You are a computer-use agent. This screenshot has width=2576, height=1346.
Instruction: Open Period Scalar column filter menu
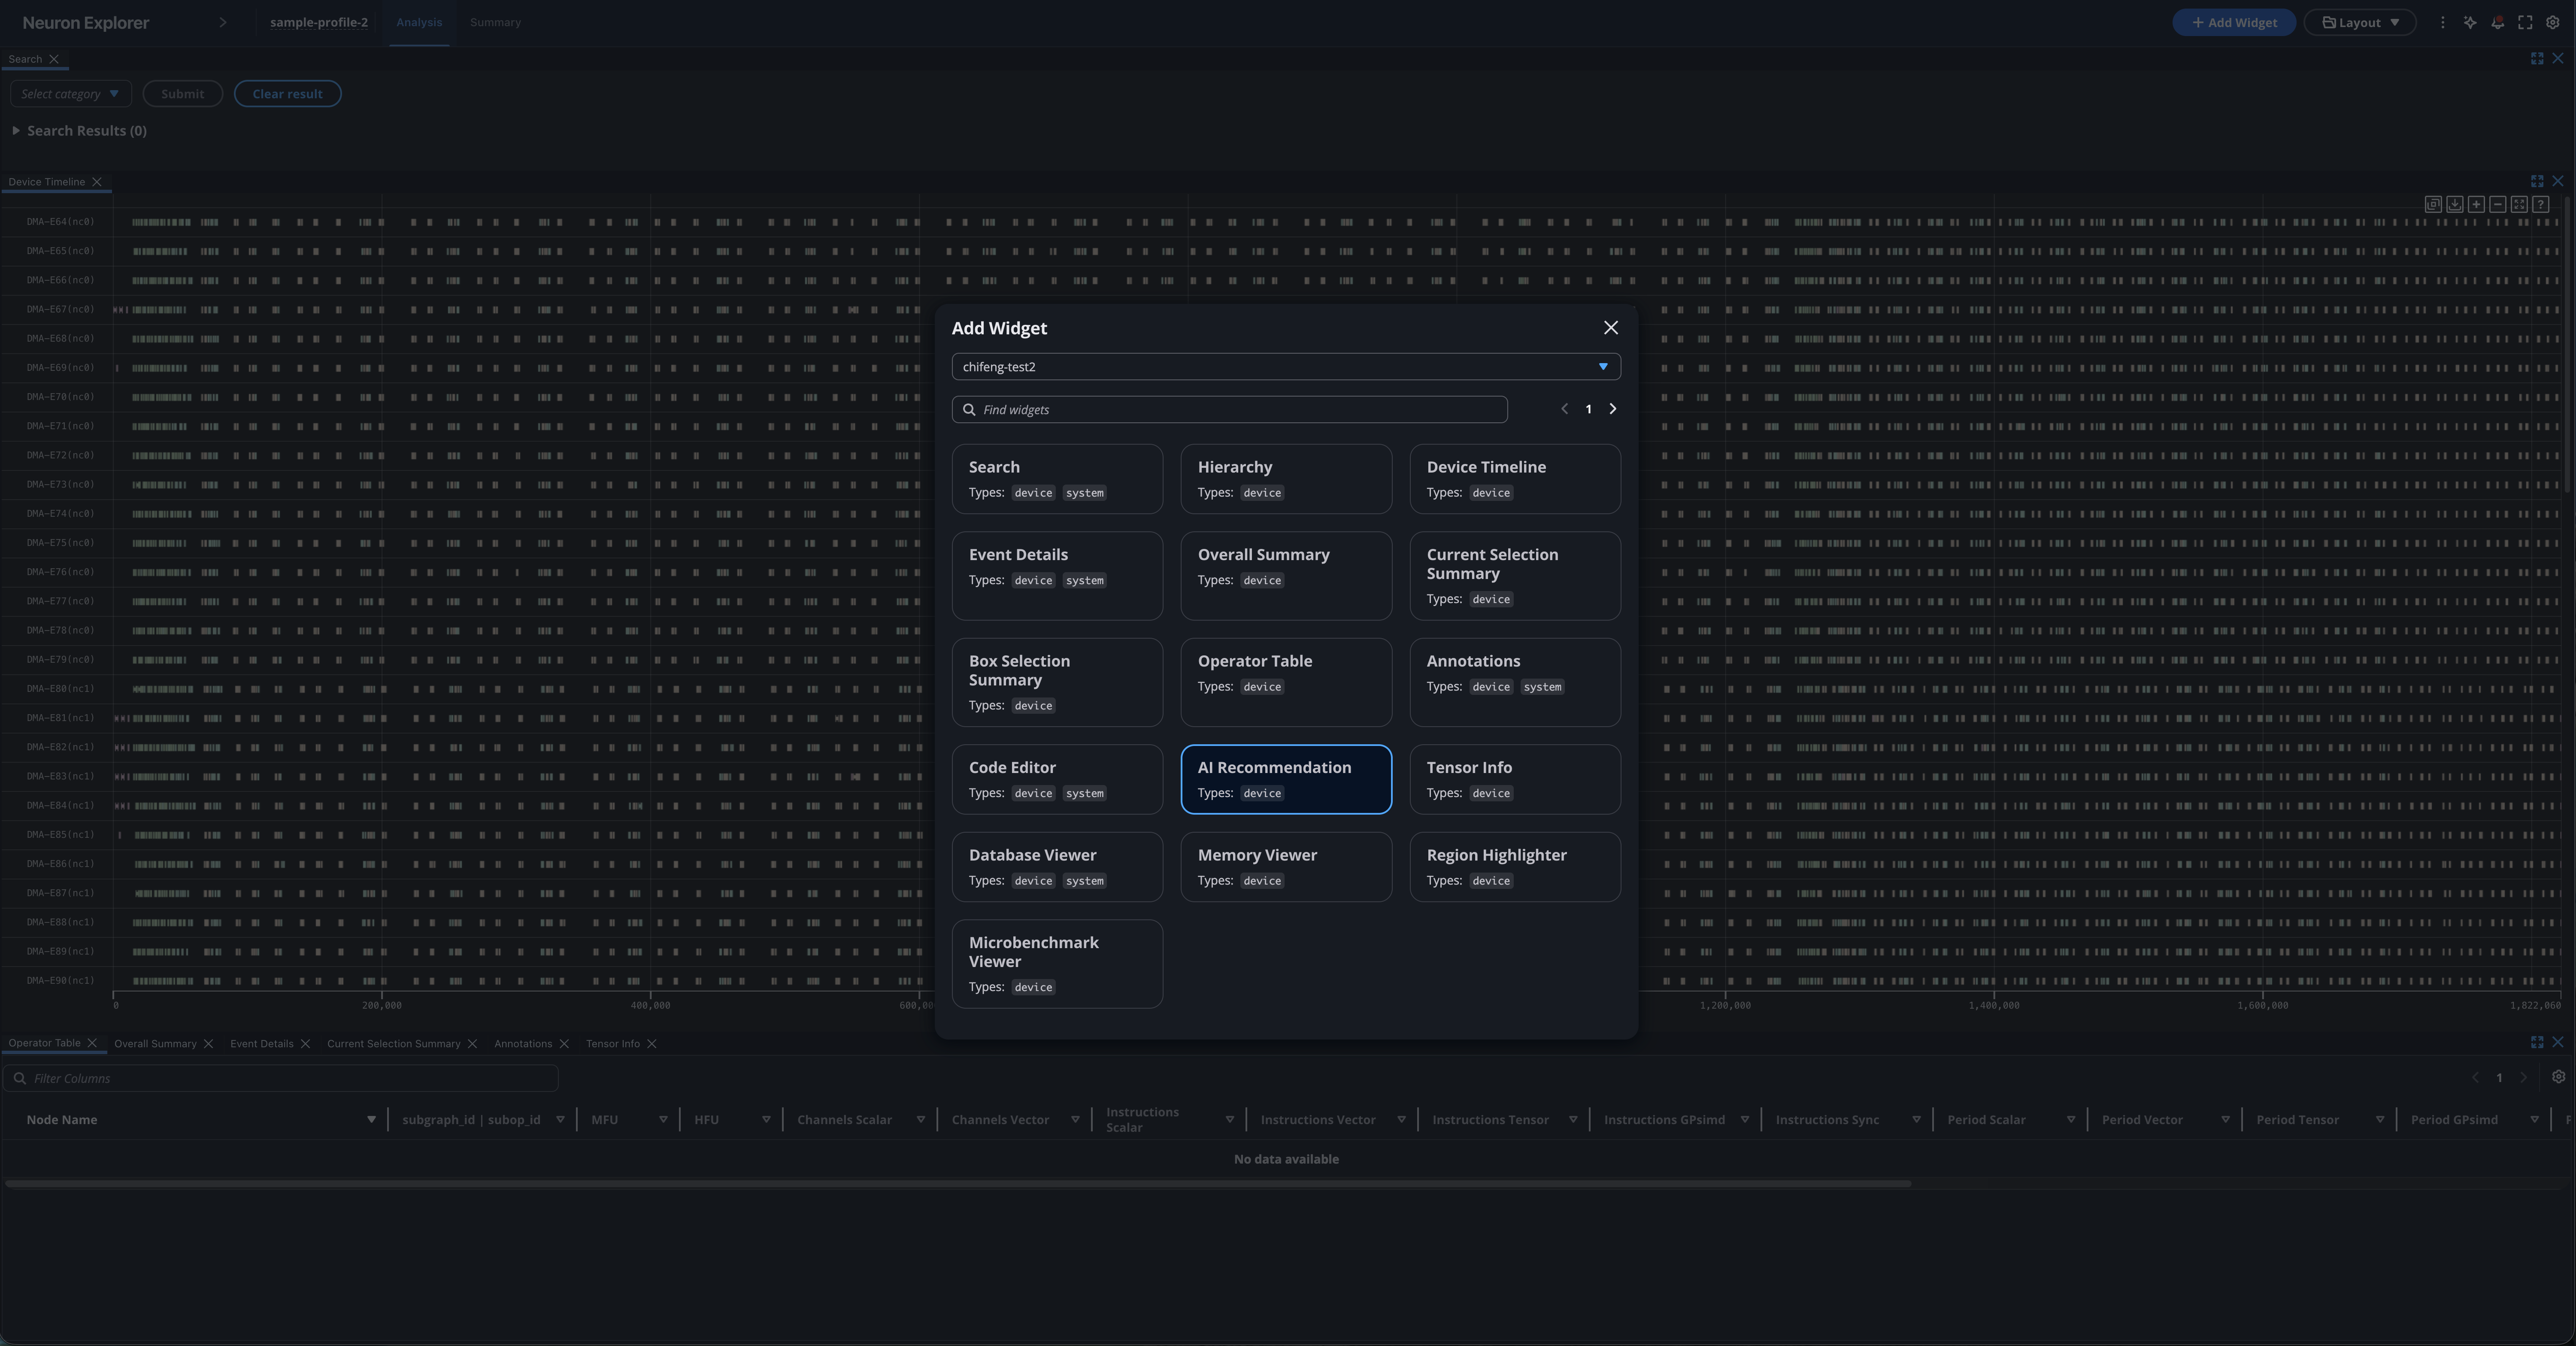(2070, 1120)
